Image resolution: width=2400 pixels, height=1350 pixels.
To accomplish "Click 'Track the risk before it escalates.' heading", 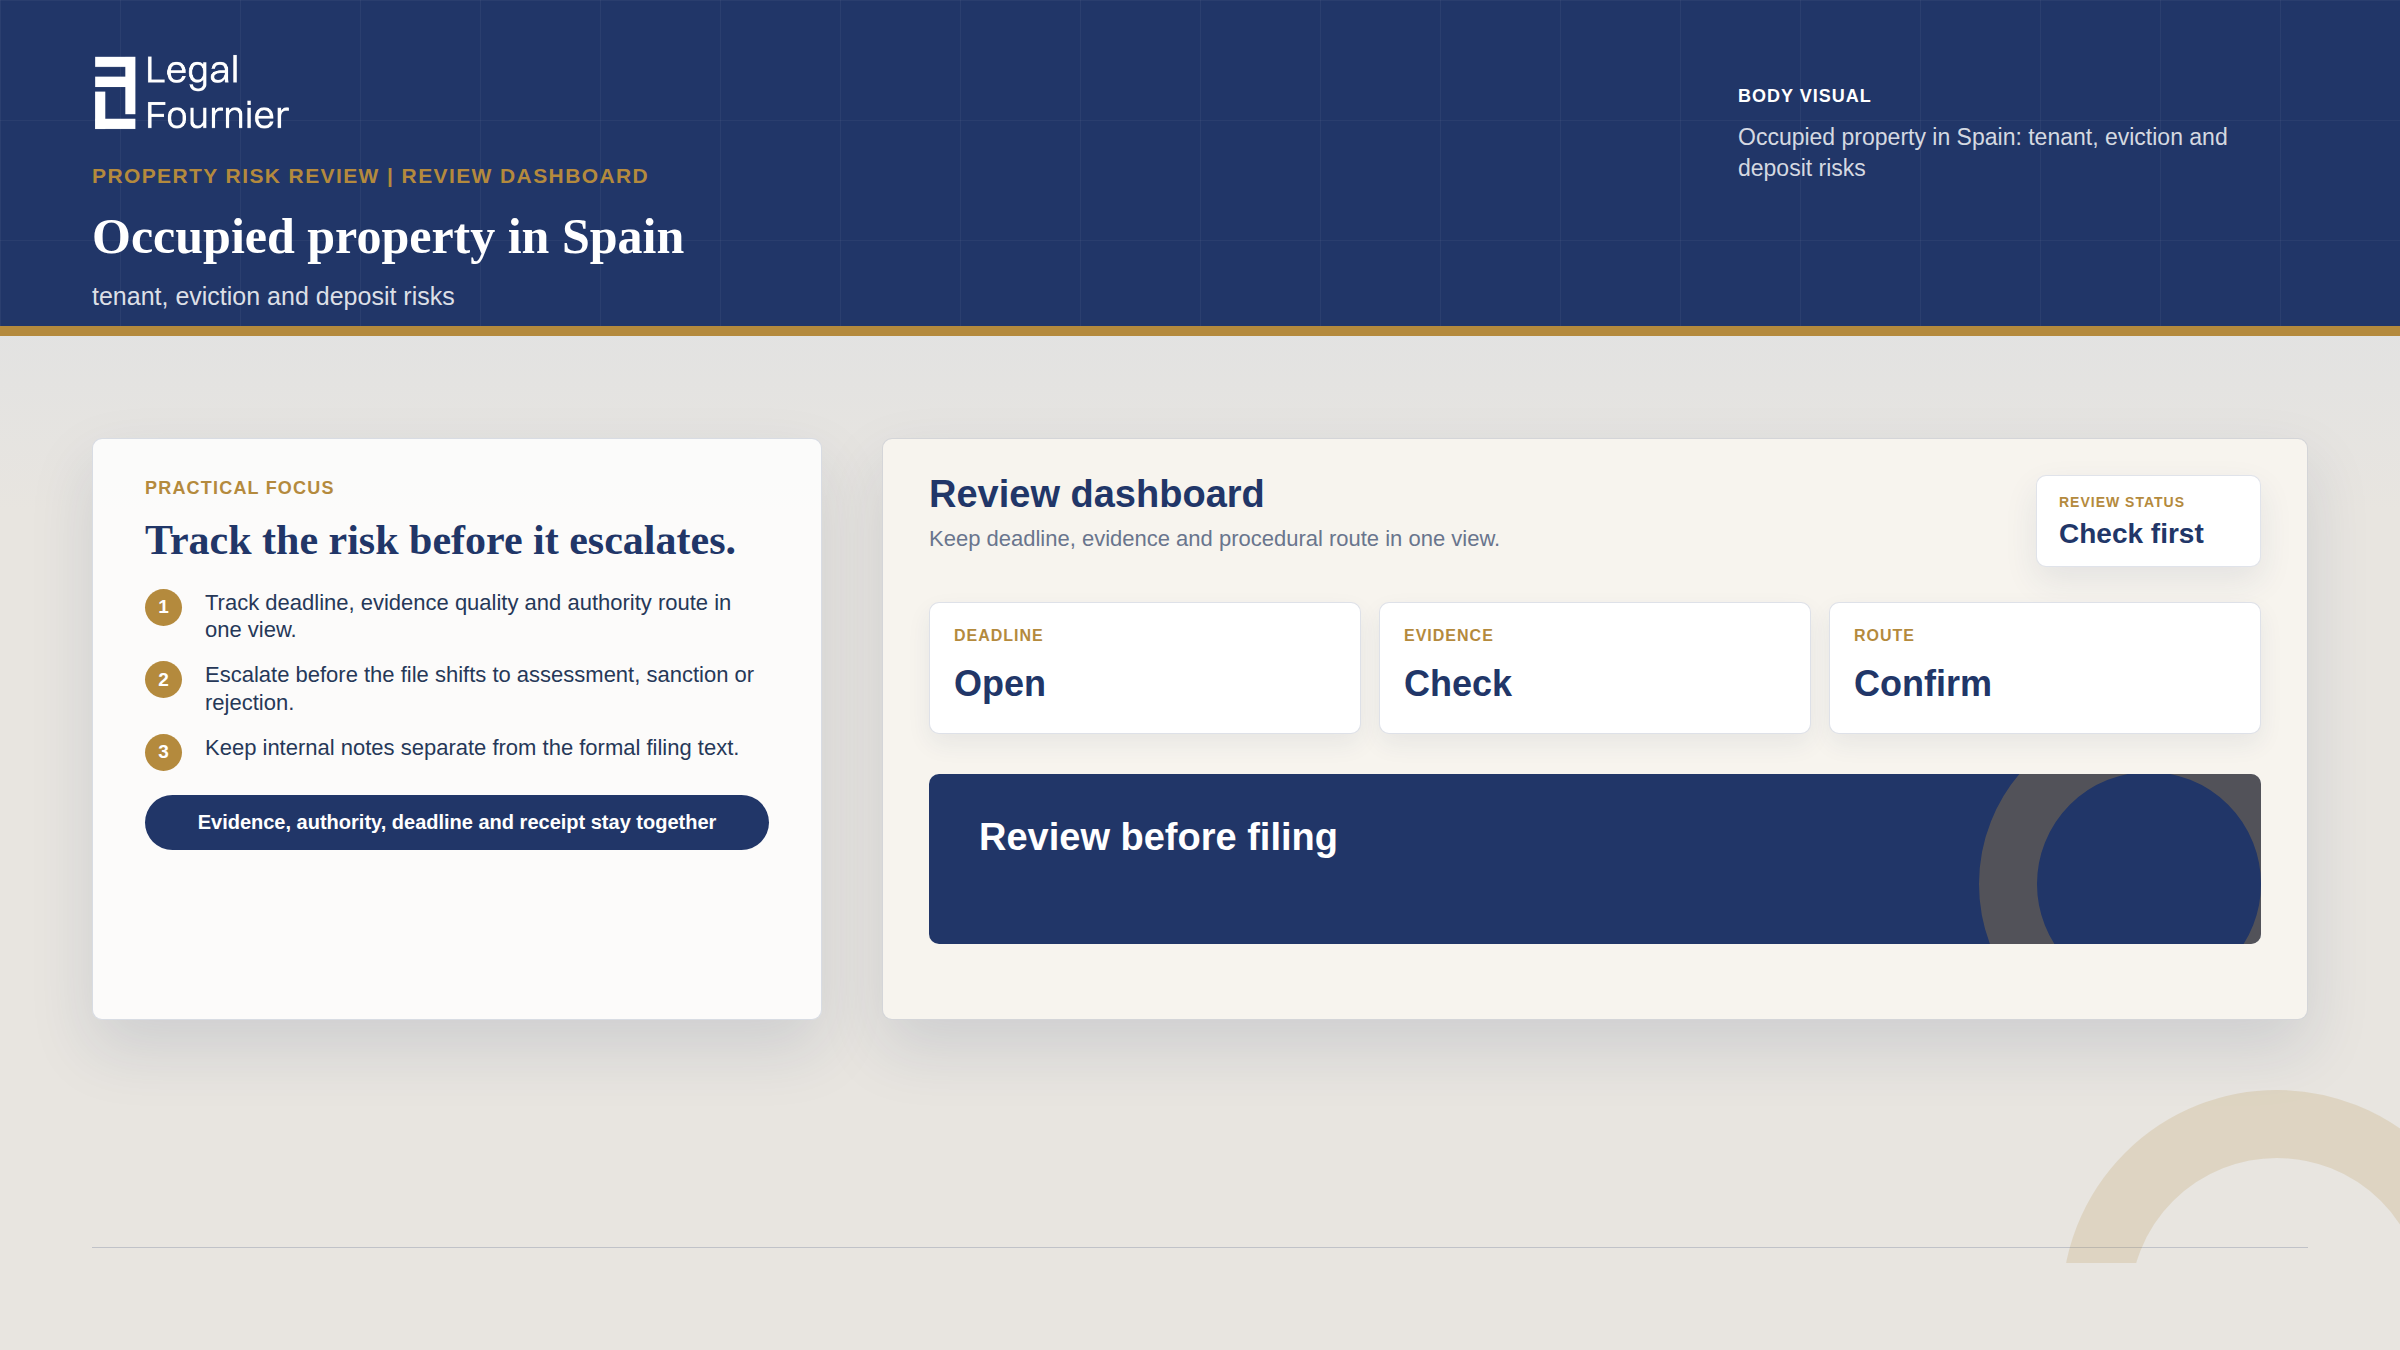I will (x=440, y=541).
